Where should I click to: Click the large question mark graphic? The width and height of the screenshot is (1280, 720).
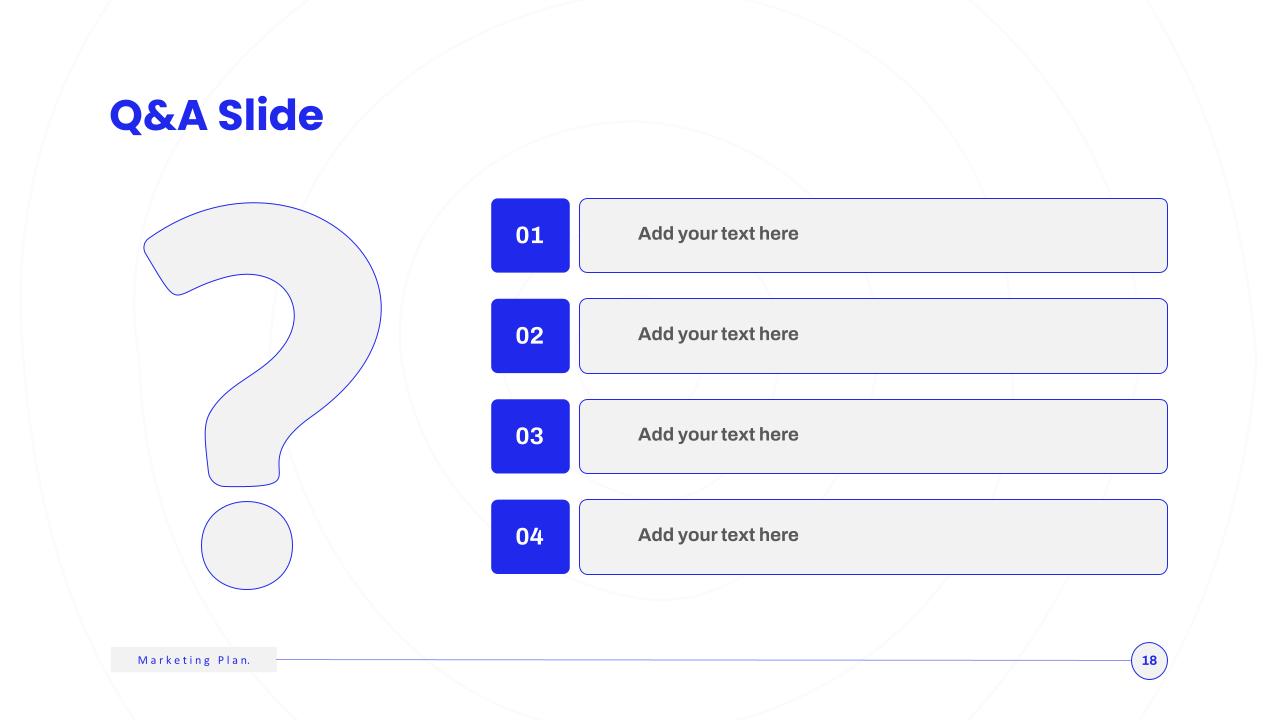pos(262,395)
